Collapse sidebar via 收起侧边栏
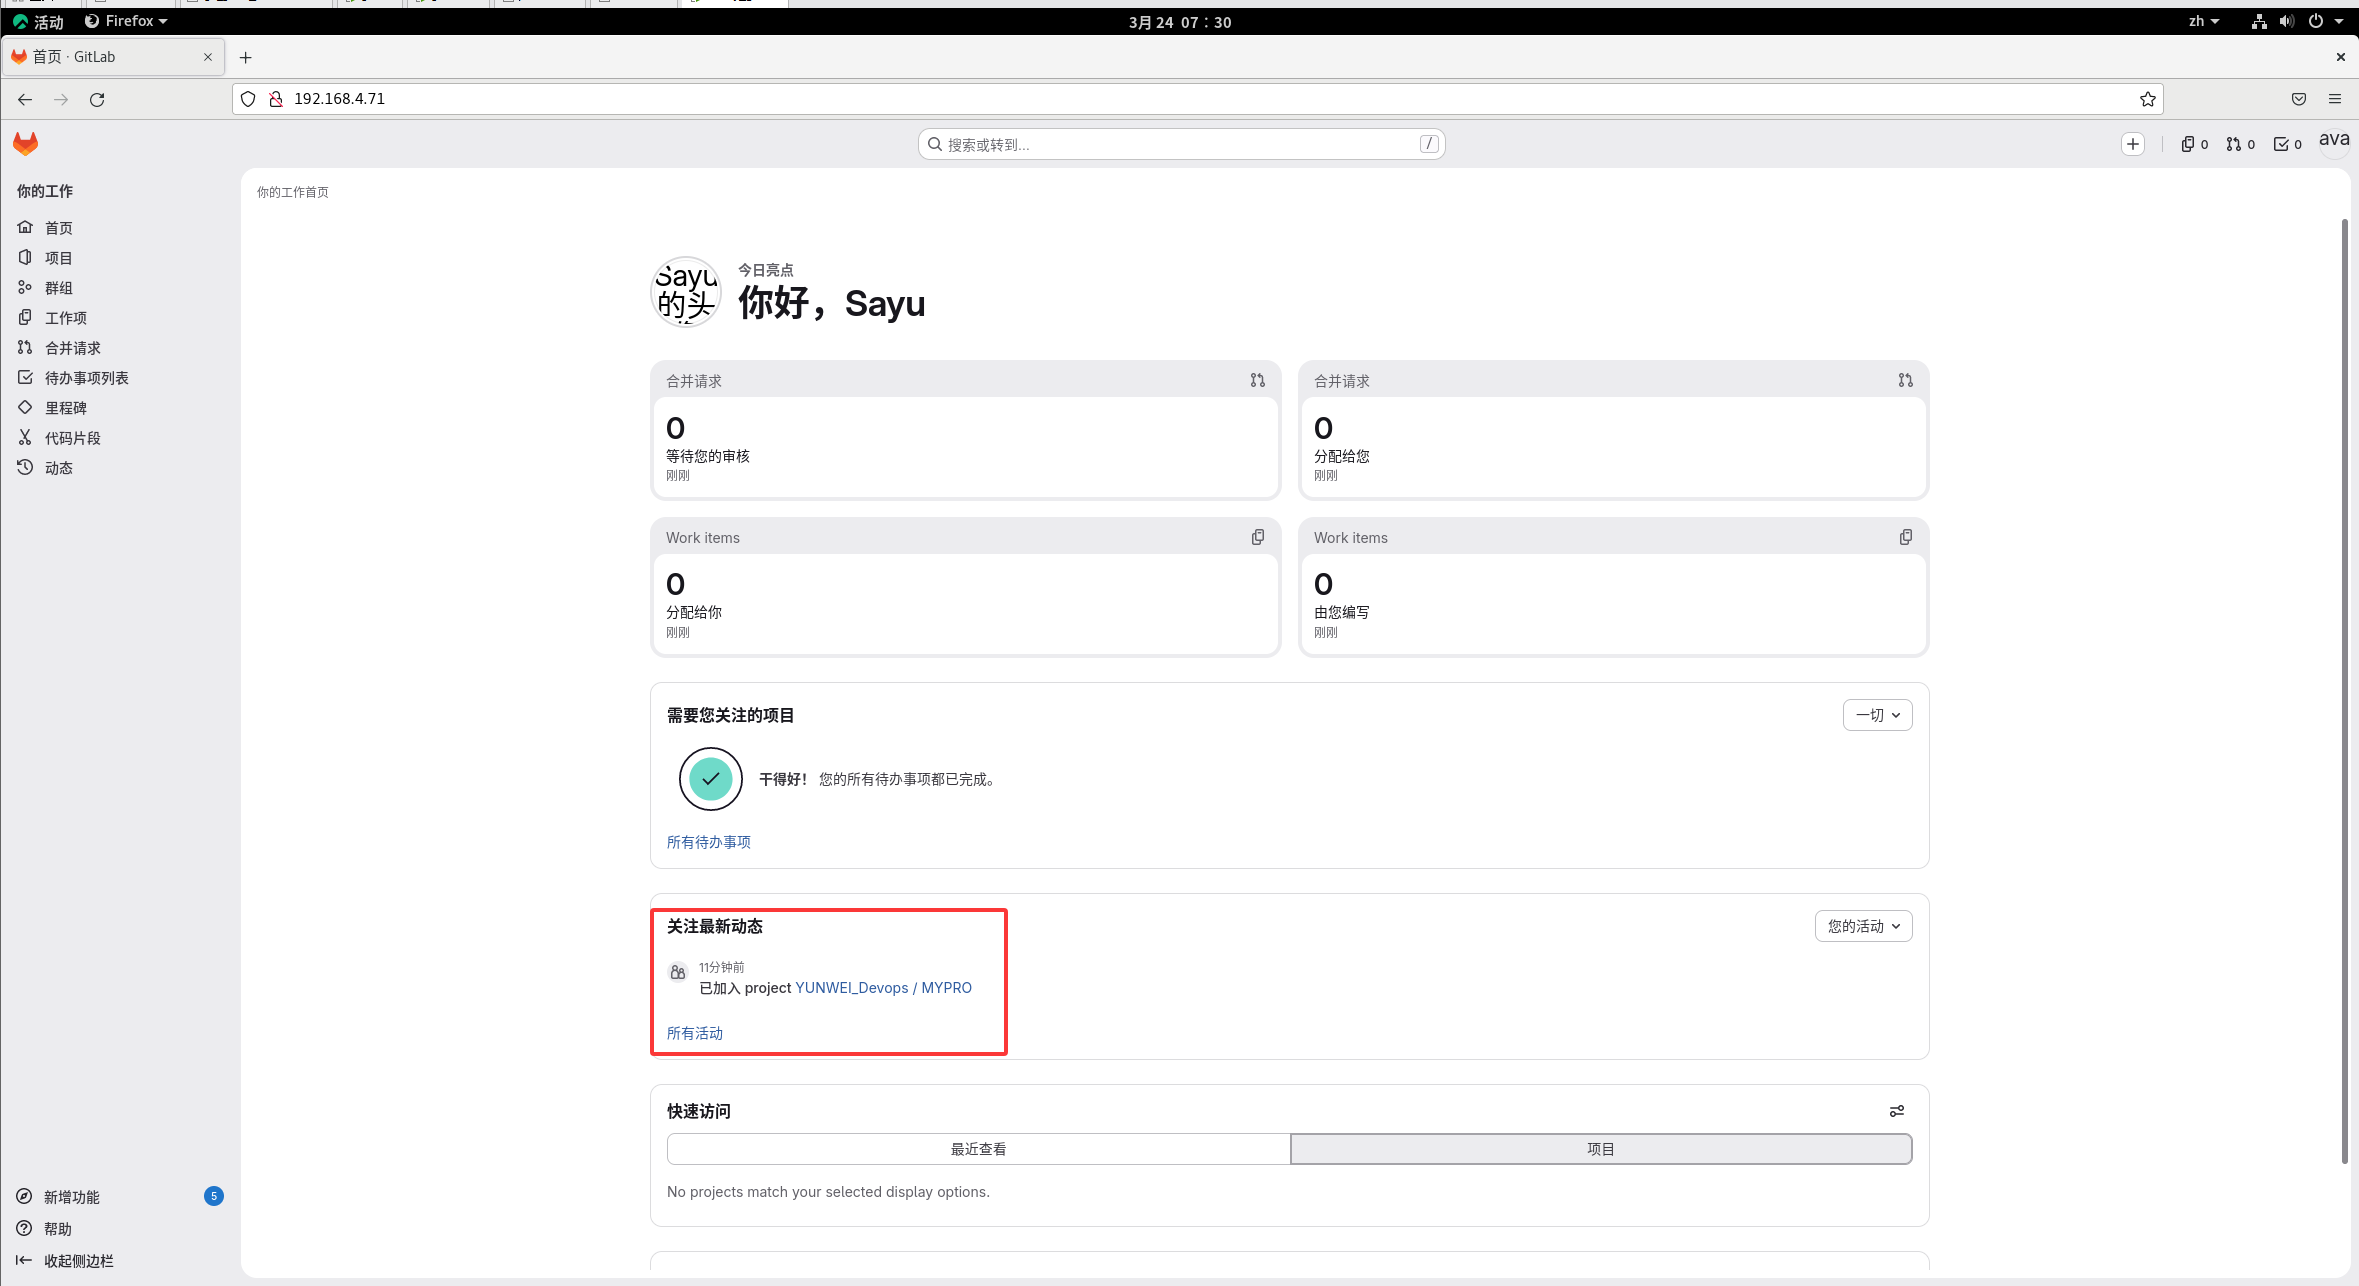 tap(78, 1261)
